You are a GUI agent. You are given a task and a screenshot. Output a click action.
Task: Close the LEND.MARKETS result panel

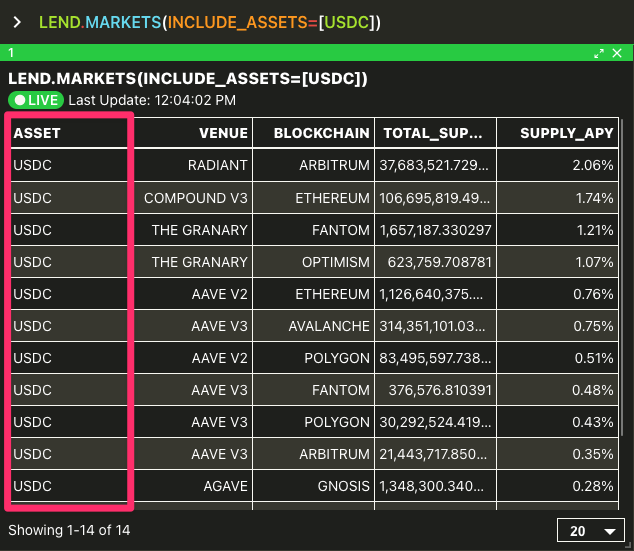click(617, 53)
